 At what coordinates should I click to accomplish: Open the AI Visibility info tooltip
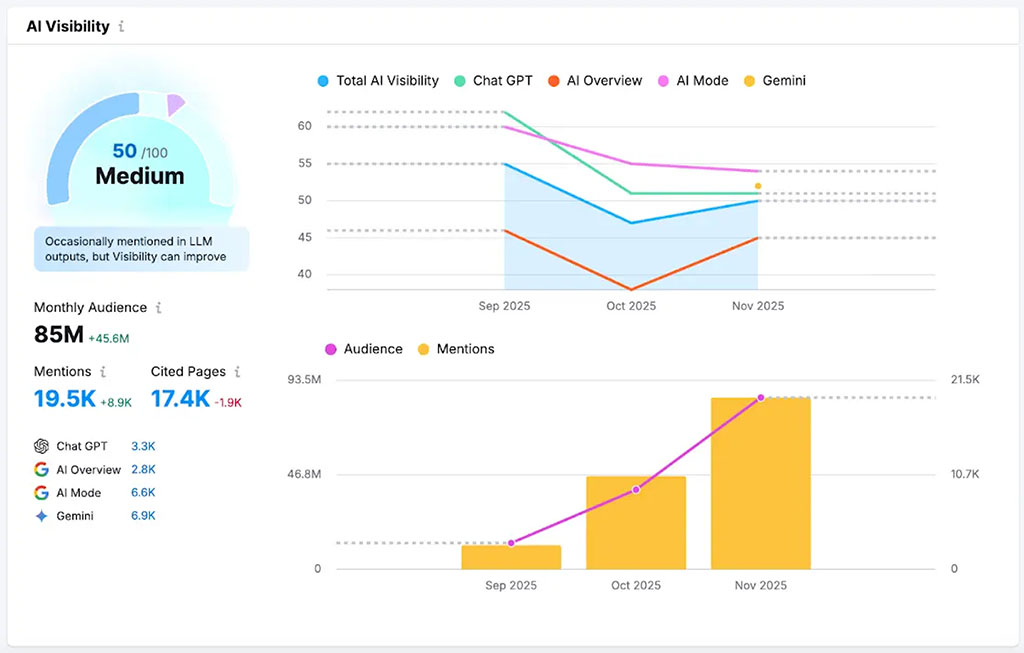(120, 26)
